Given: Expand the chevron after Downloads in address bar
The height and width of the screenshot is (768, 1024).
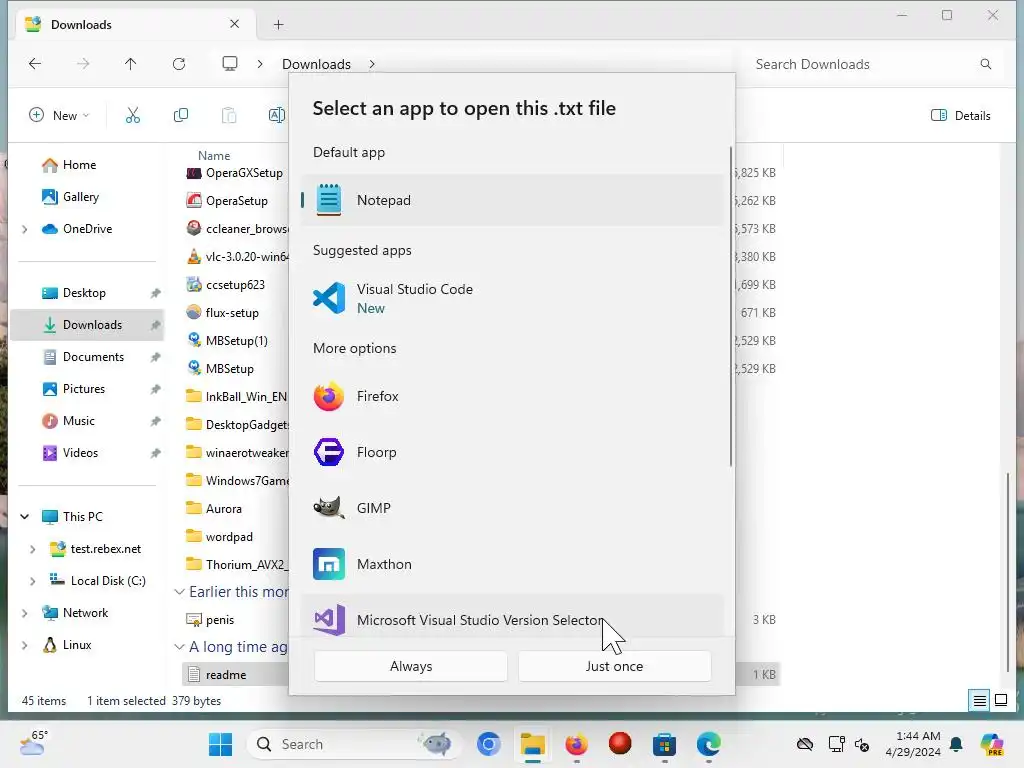Looking at the screenshot, I should pyautogui.click(x=372, y=64).
